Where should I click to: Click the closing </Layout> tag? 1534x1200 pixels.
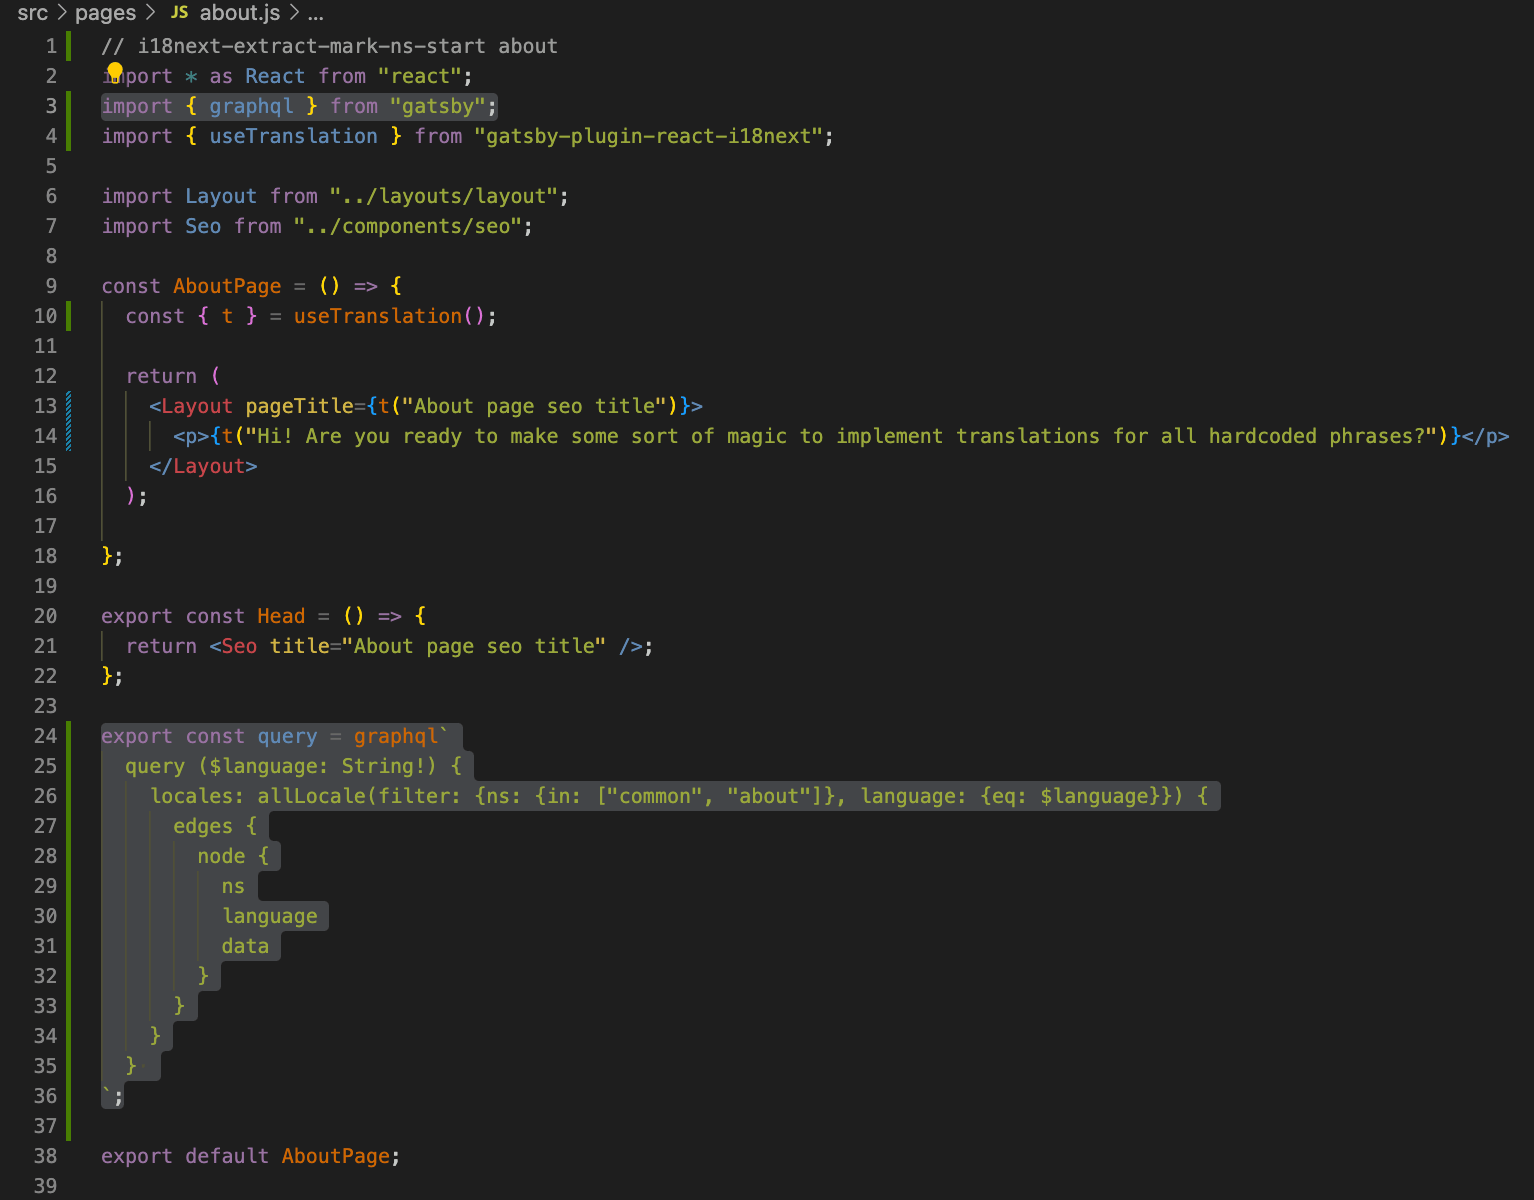click(x=203, y=466)
